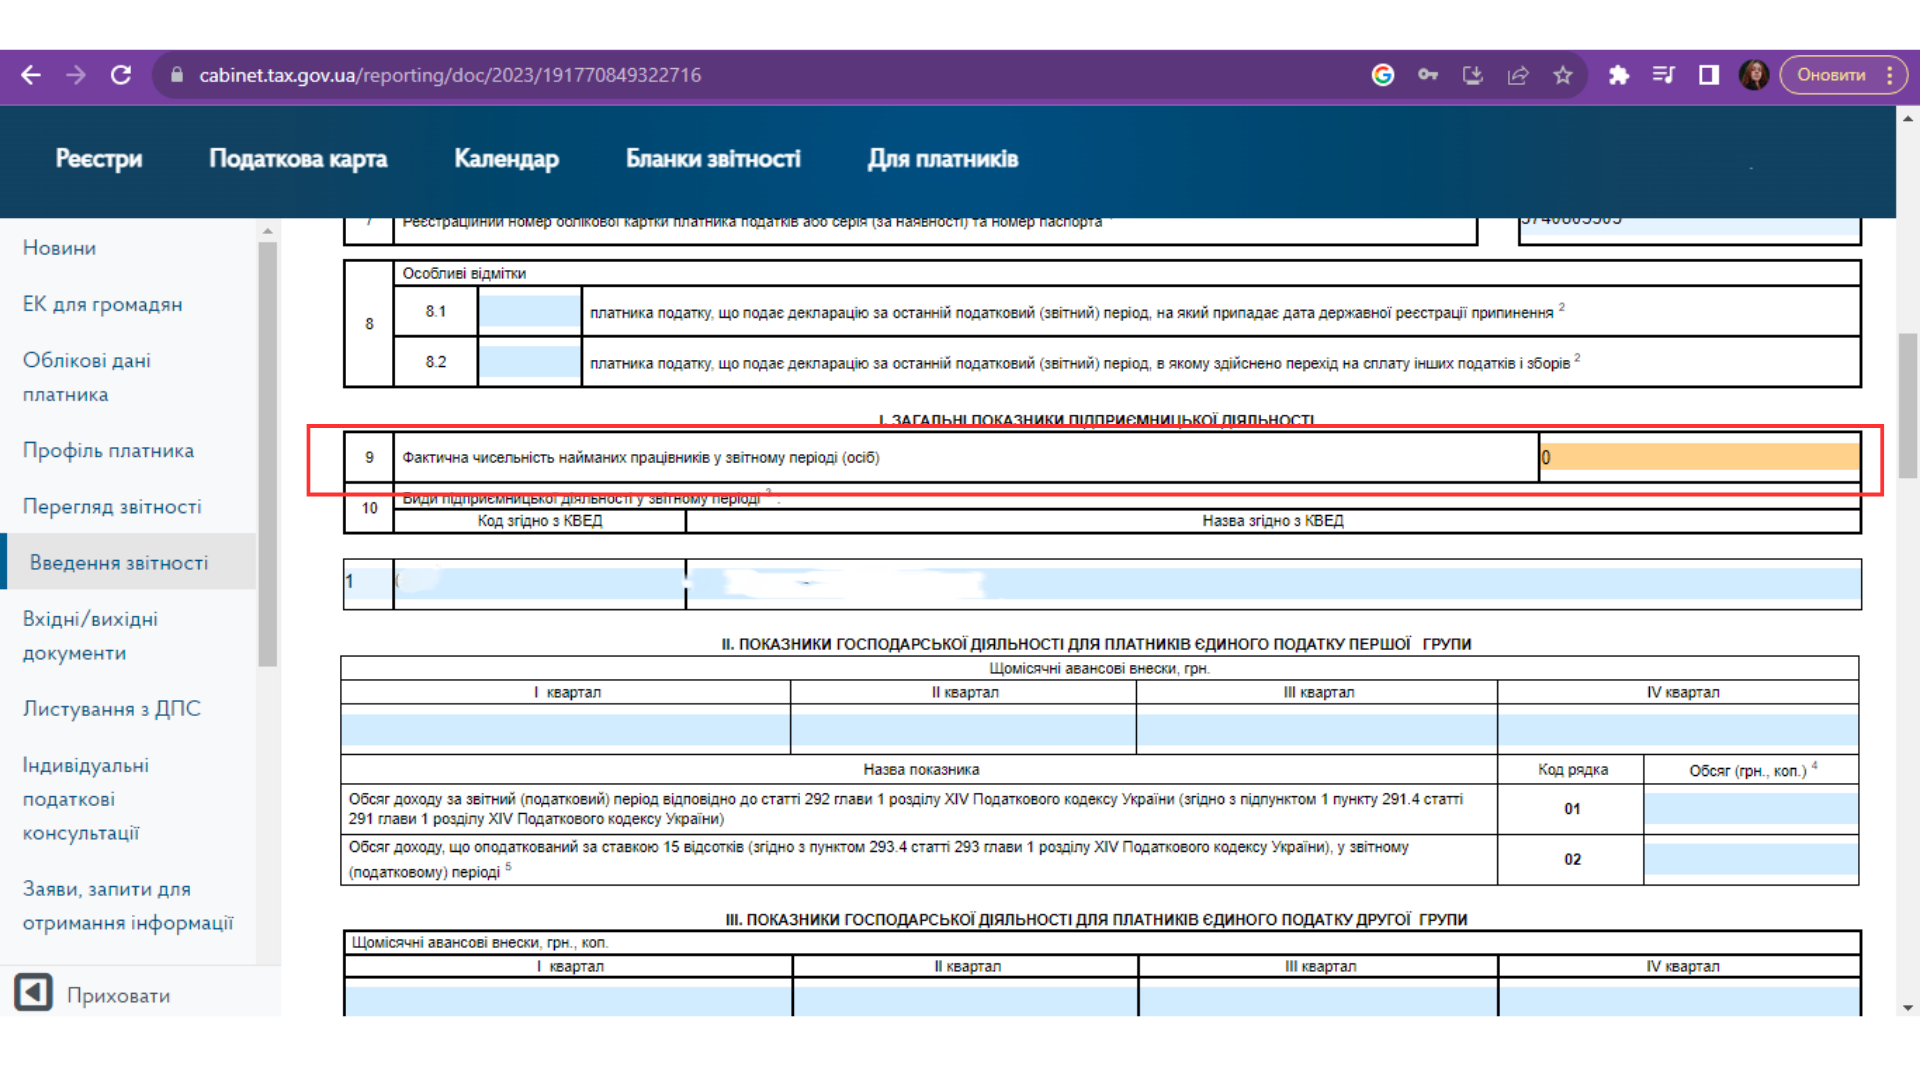The height and width of the screenshot is (1080, 1920).
Task: Open the Реєстри menu
Action: (x=99, y=159)
